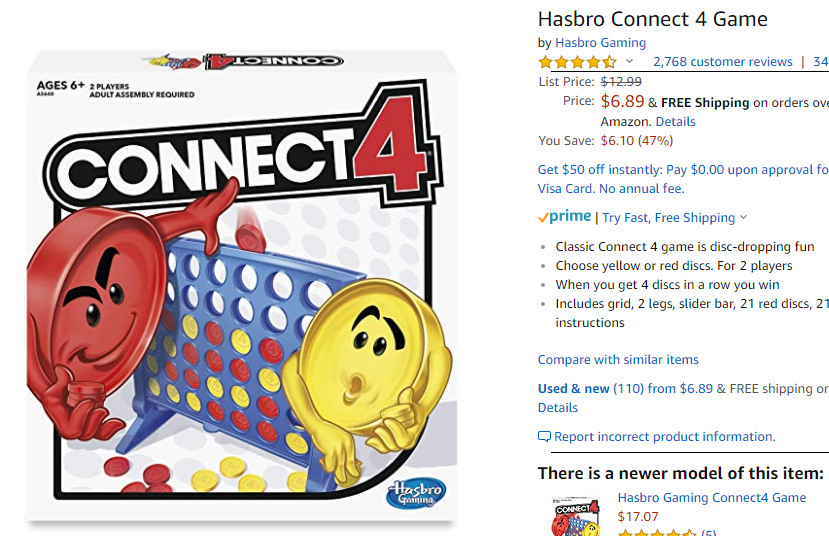The image size is (829, 536).
Task: Expand the Try Fast, Free Shipping chevron
Action: [x=743, y=217]
